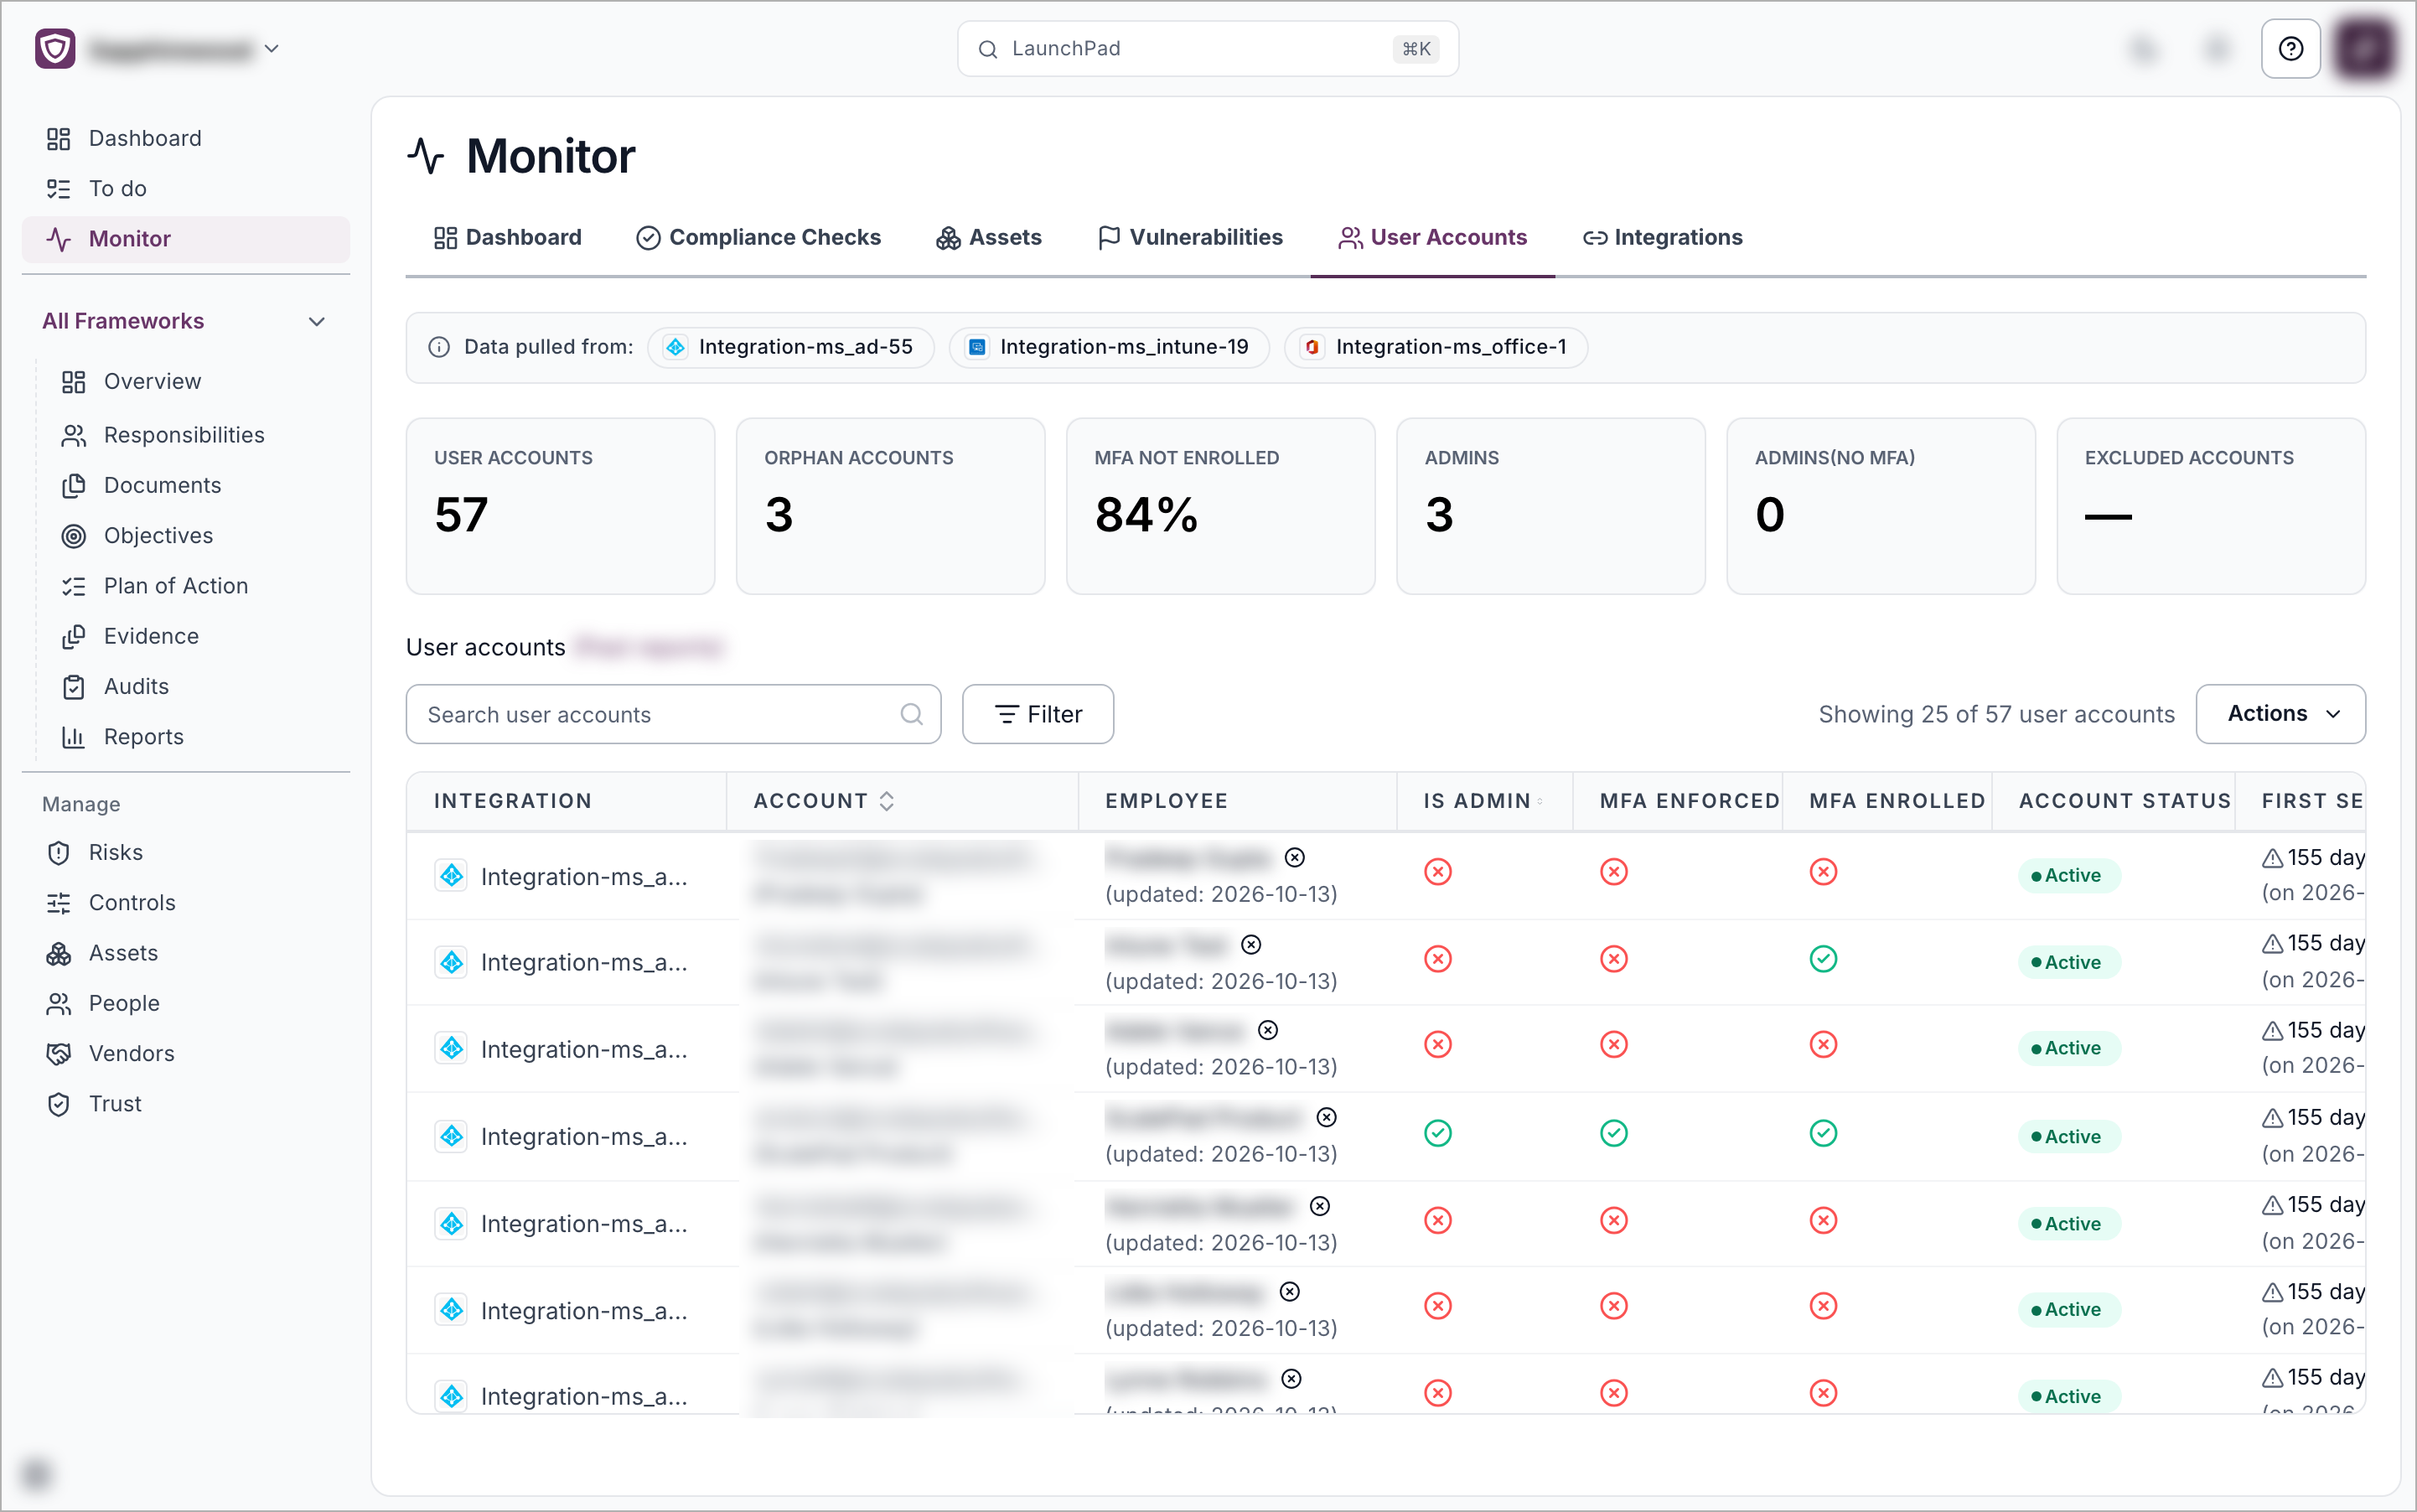
Task: Open People under Manage
Action: coord(186,1003)
